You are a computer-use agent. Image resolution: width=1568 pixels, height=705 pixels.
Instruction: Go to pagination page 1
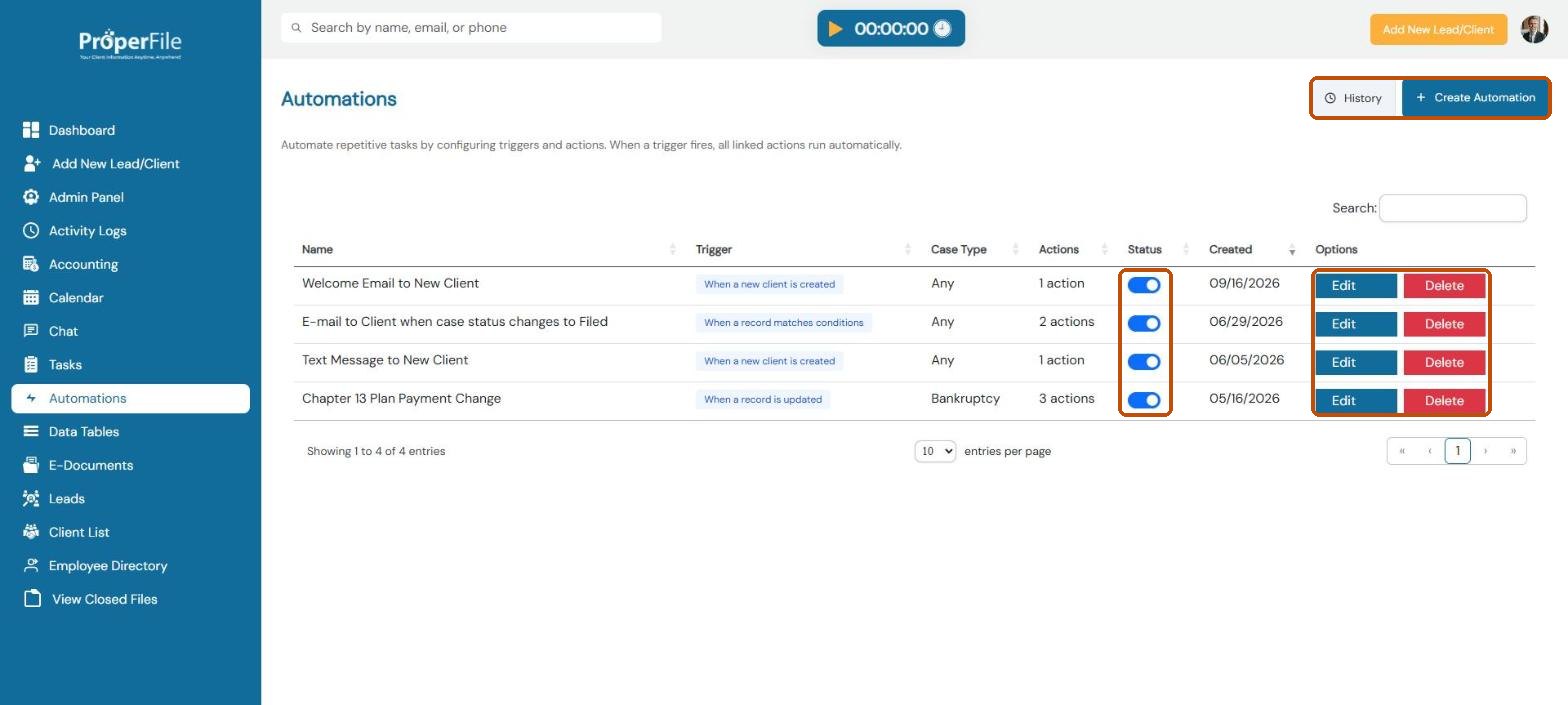click(x=1457, y=451)
